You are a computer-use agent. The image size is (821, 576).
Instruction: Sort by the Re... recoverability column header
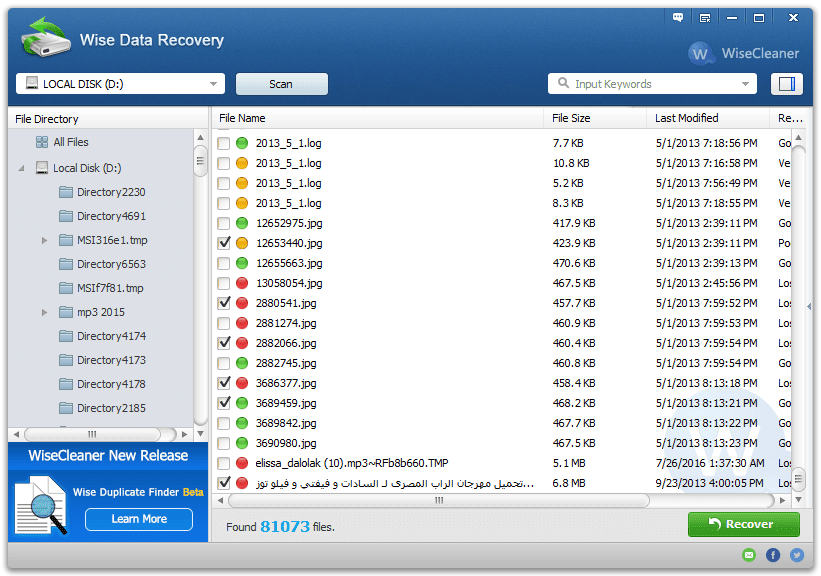791,118
